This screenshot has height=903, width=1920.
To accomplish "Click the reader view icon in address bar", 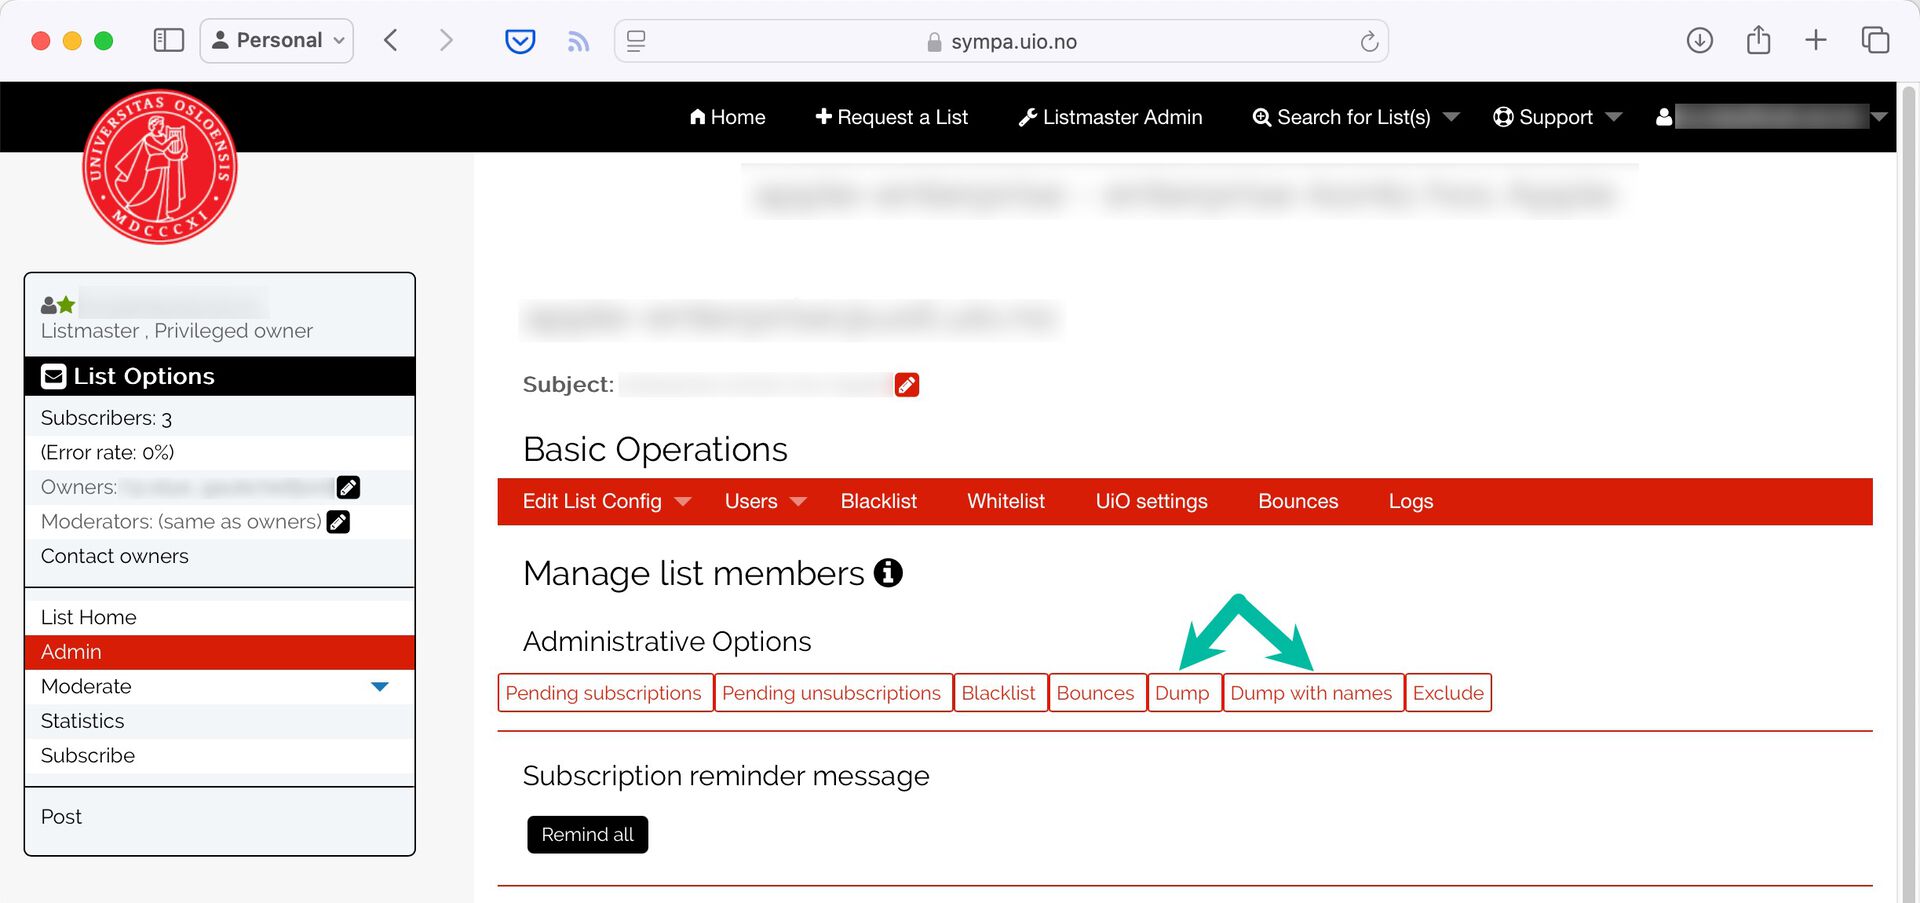I will point(636,41).
